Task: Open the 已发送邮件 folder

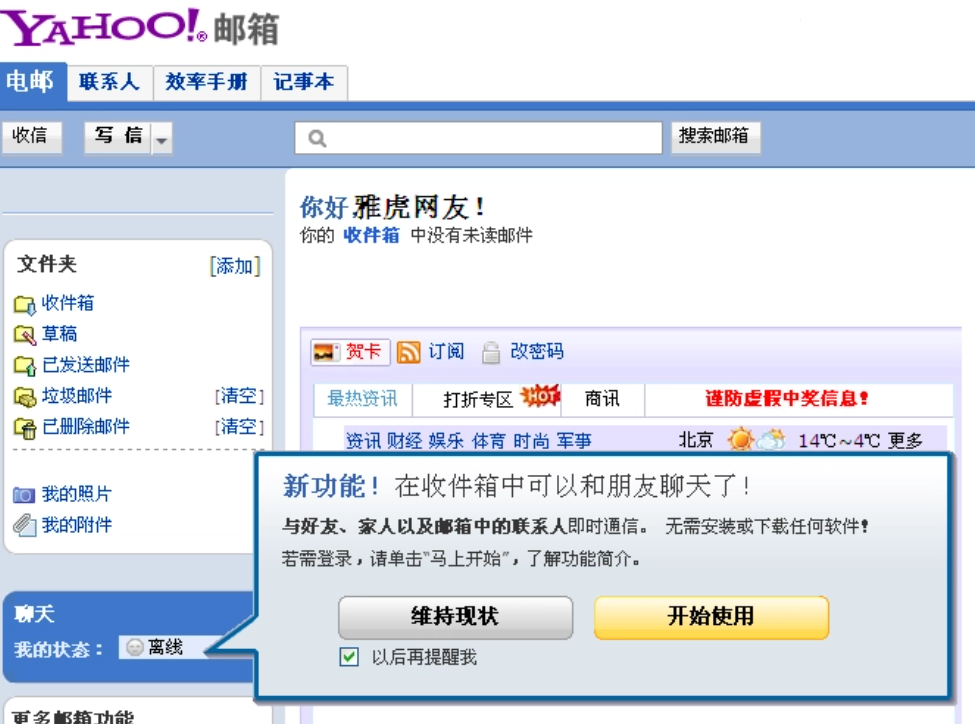Action: click(86, 365)
